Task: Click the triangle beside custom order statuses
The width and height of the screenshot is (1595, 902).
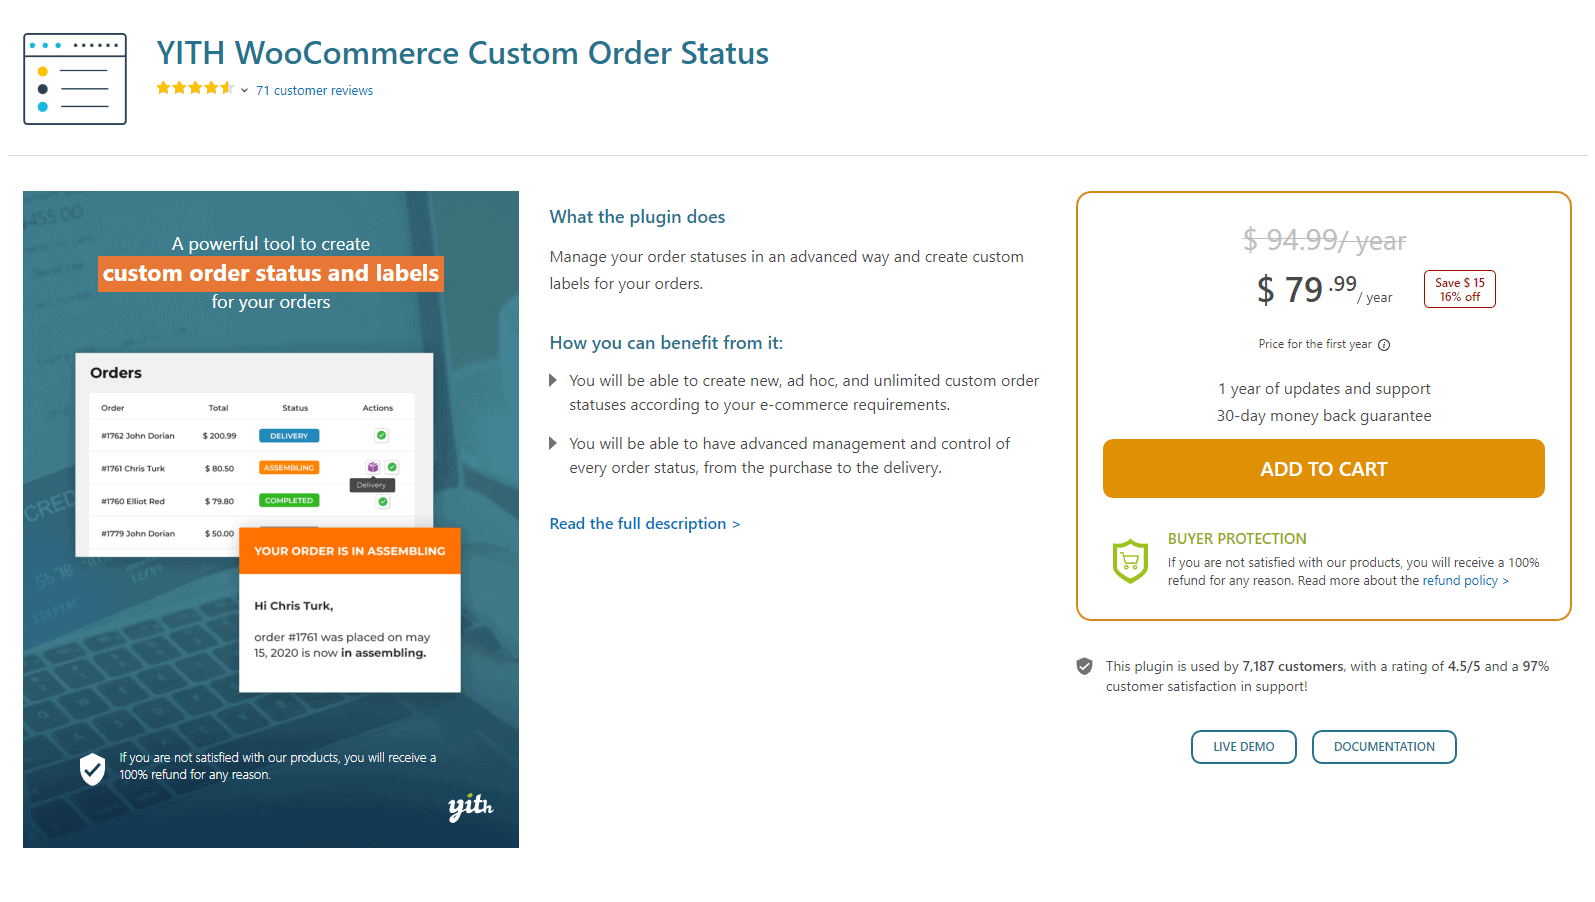Action: point(553,381)
